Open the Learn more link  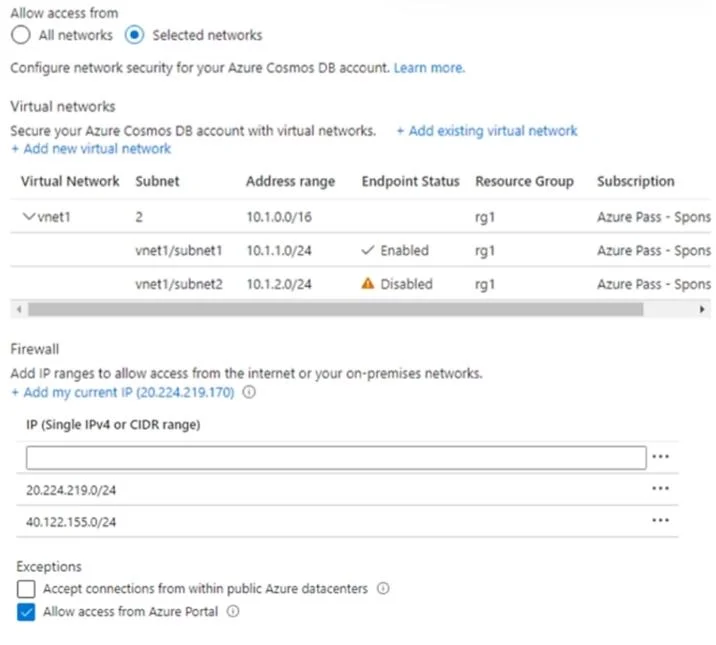click(x=429, y=68)
